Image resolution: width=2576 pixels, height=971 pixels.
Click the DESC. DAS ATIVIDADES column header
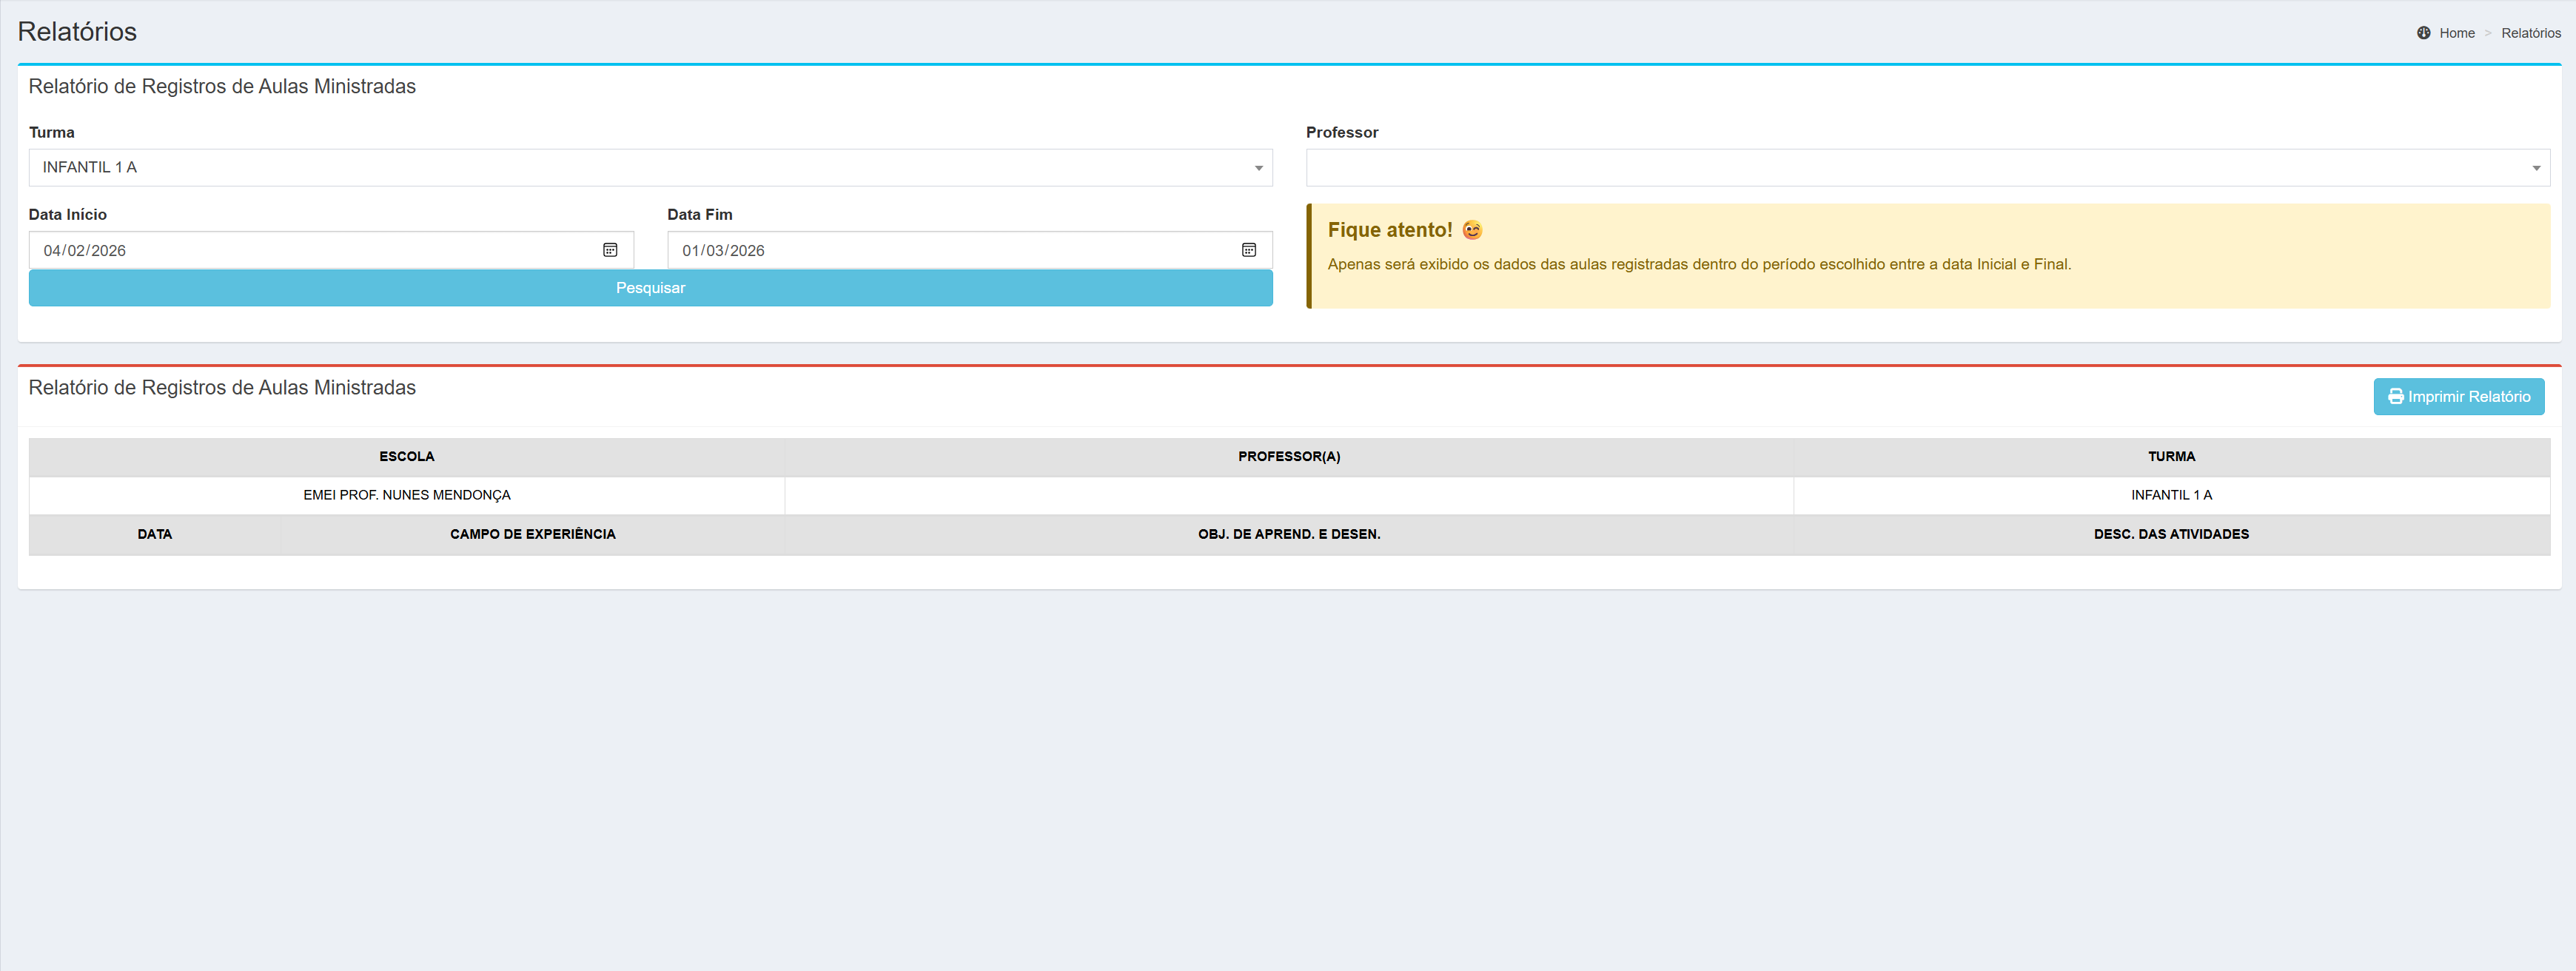coord(2170,534)
